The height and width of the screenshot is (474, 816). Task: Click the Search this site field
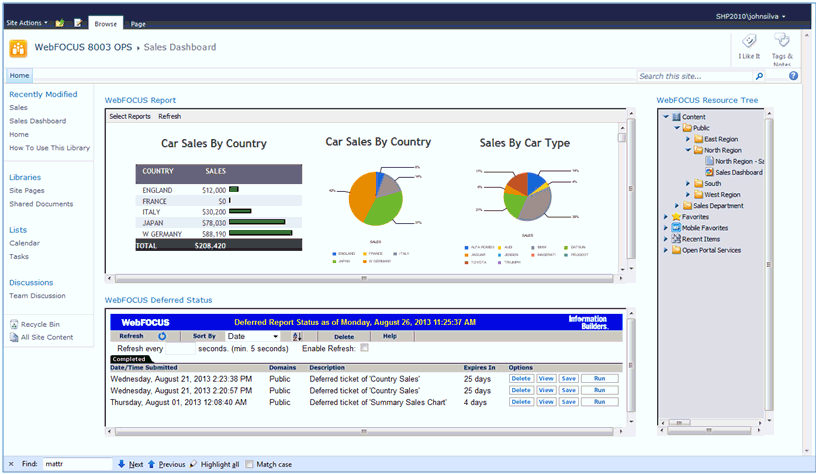pos(695,76)
